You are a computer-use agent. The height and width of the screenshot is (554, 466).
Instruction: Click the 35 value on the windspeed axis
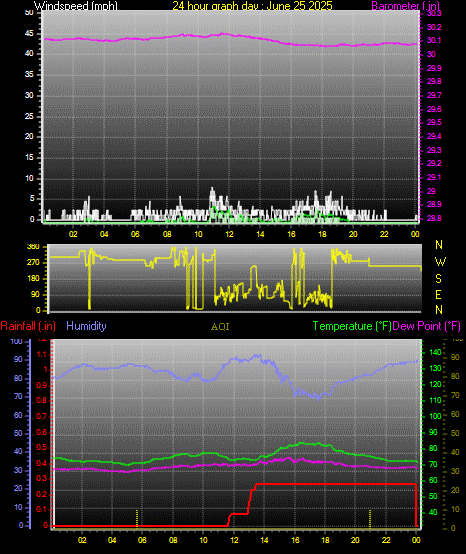[x=29, y=75]
